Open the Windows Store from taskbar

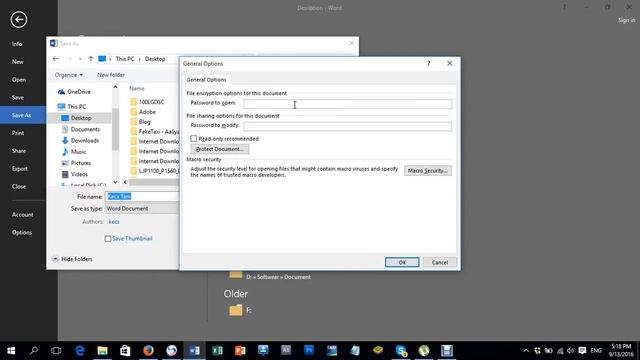125,351
